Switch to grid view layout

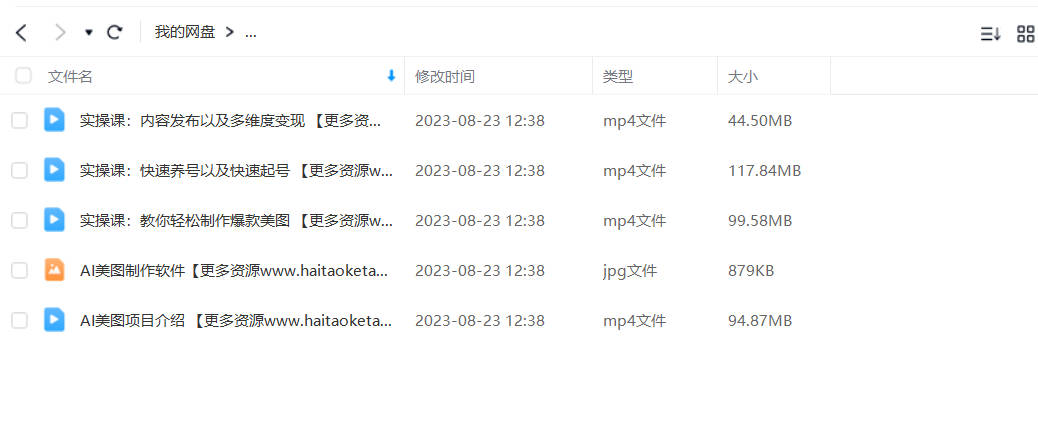tap(1025, 34)
